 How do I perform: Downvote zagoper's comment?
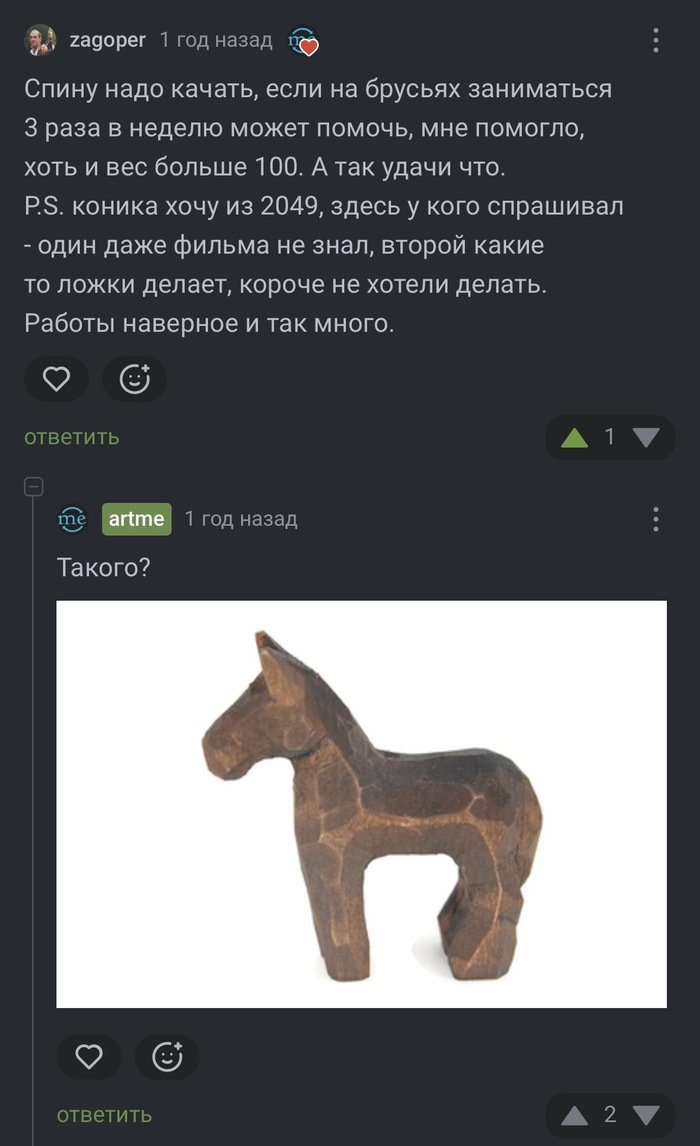pos(646,438)
